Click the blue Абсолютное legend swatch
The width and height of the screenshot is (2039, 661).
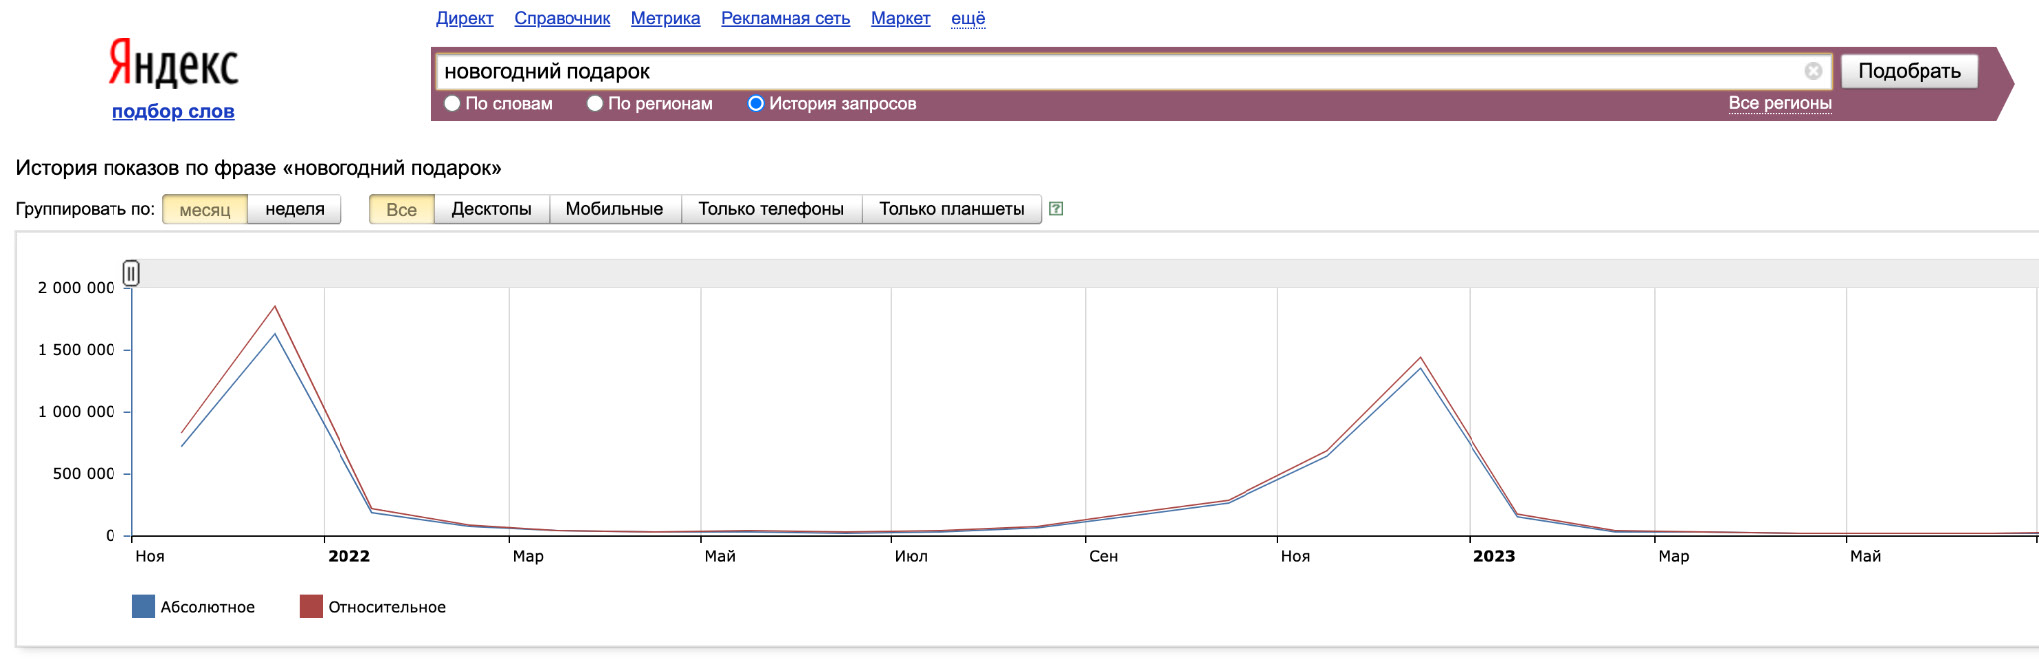coord(143,607)
